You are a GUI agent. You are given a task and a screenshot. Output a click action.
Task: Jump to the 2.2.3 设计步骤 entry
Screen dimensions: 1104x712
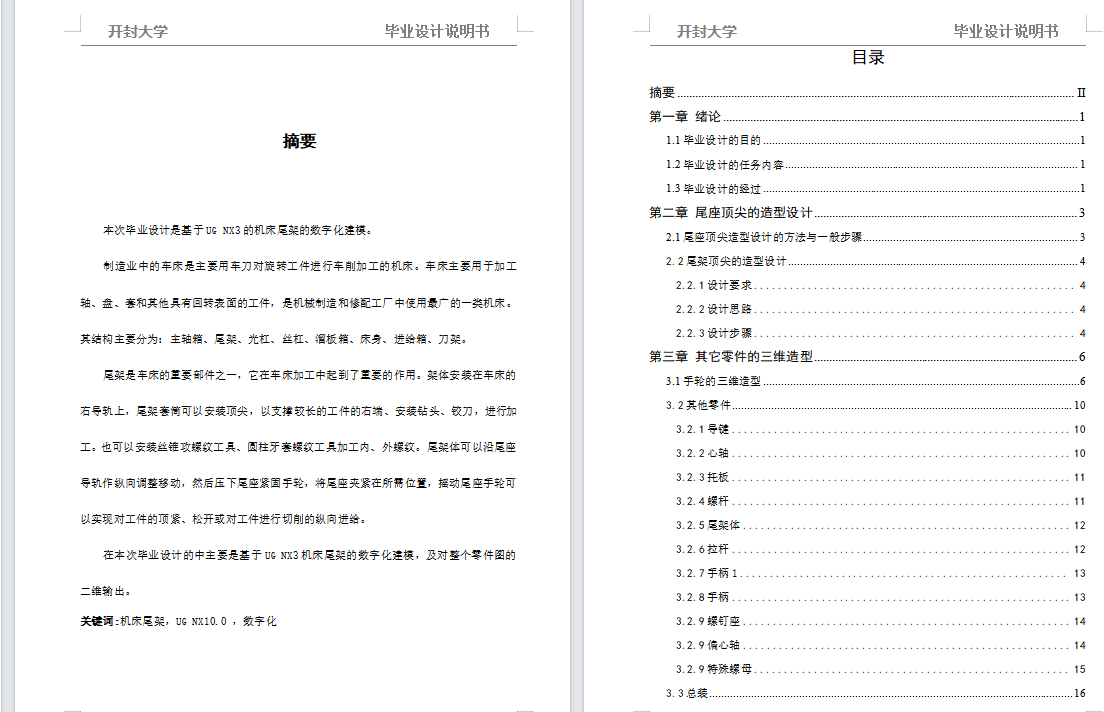tap(880, 332)
